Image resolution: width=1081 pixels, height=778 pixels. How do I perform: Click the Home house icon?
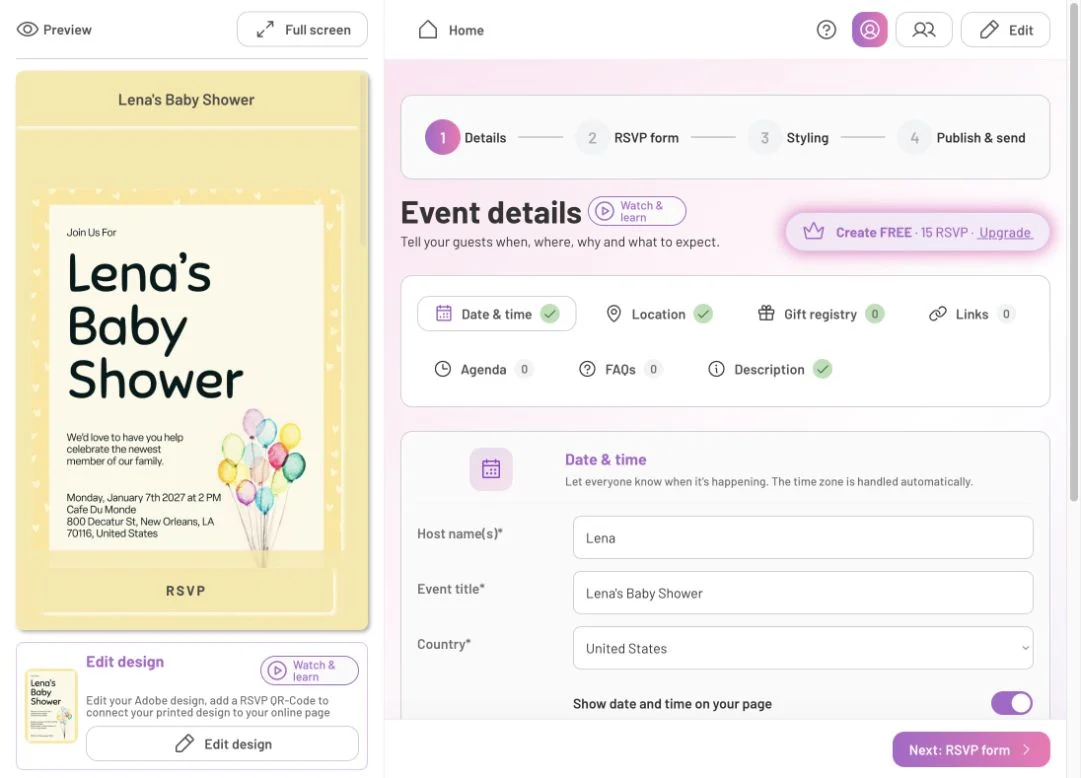pyautogui.click(x=428, y=30)
